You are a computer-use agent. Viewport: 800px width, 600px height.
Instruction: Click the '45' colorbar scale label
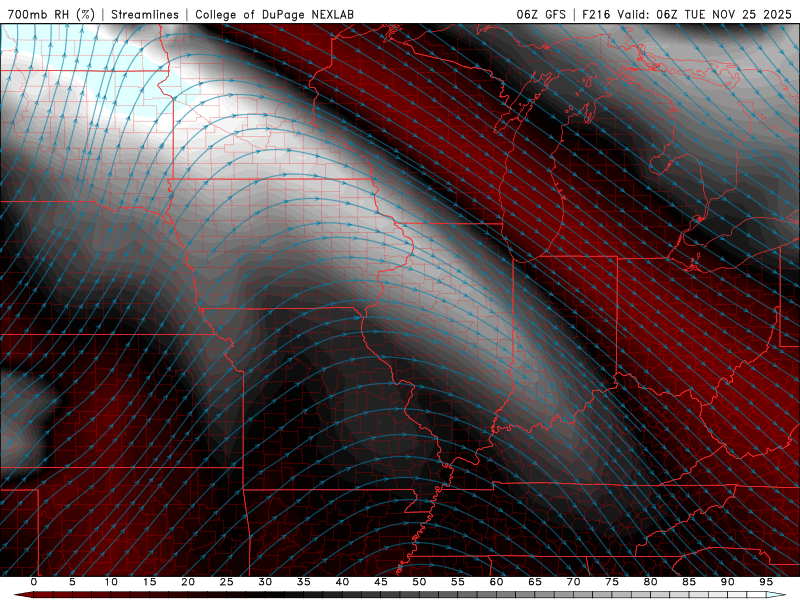(381, 582)
